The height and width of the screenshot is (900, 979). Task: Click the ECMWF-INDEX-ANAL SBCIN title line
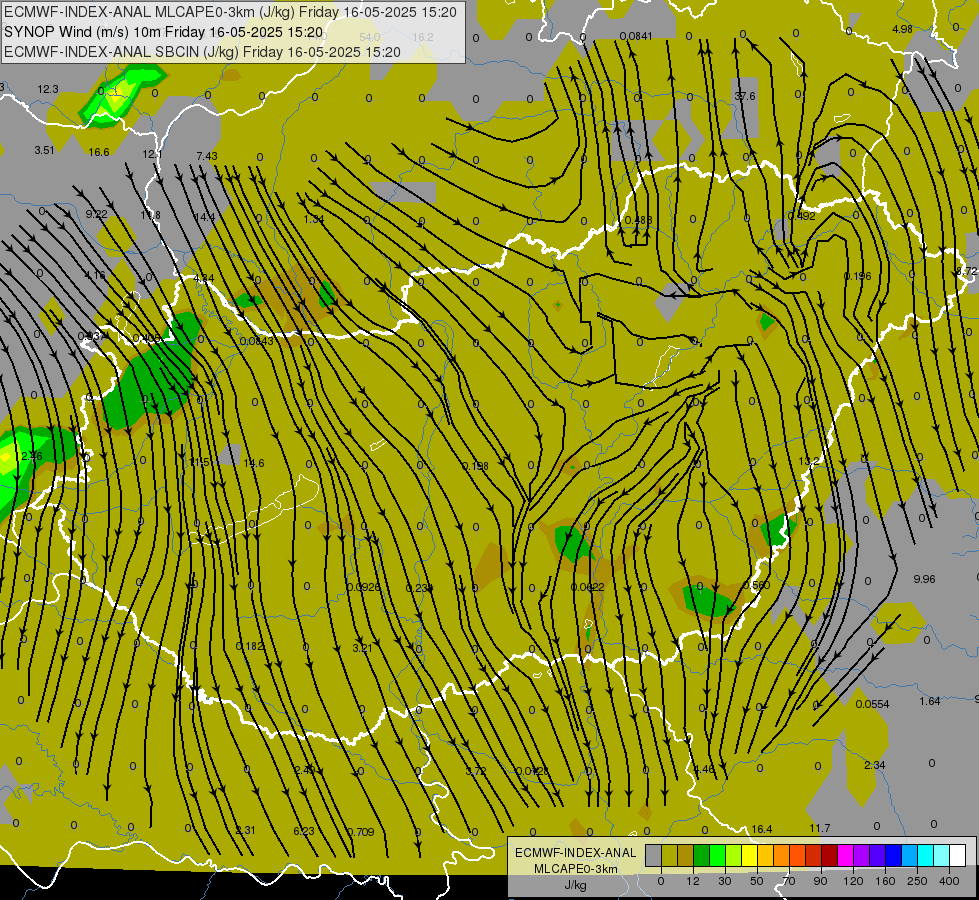pos(202,52)
